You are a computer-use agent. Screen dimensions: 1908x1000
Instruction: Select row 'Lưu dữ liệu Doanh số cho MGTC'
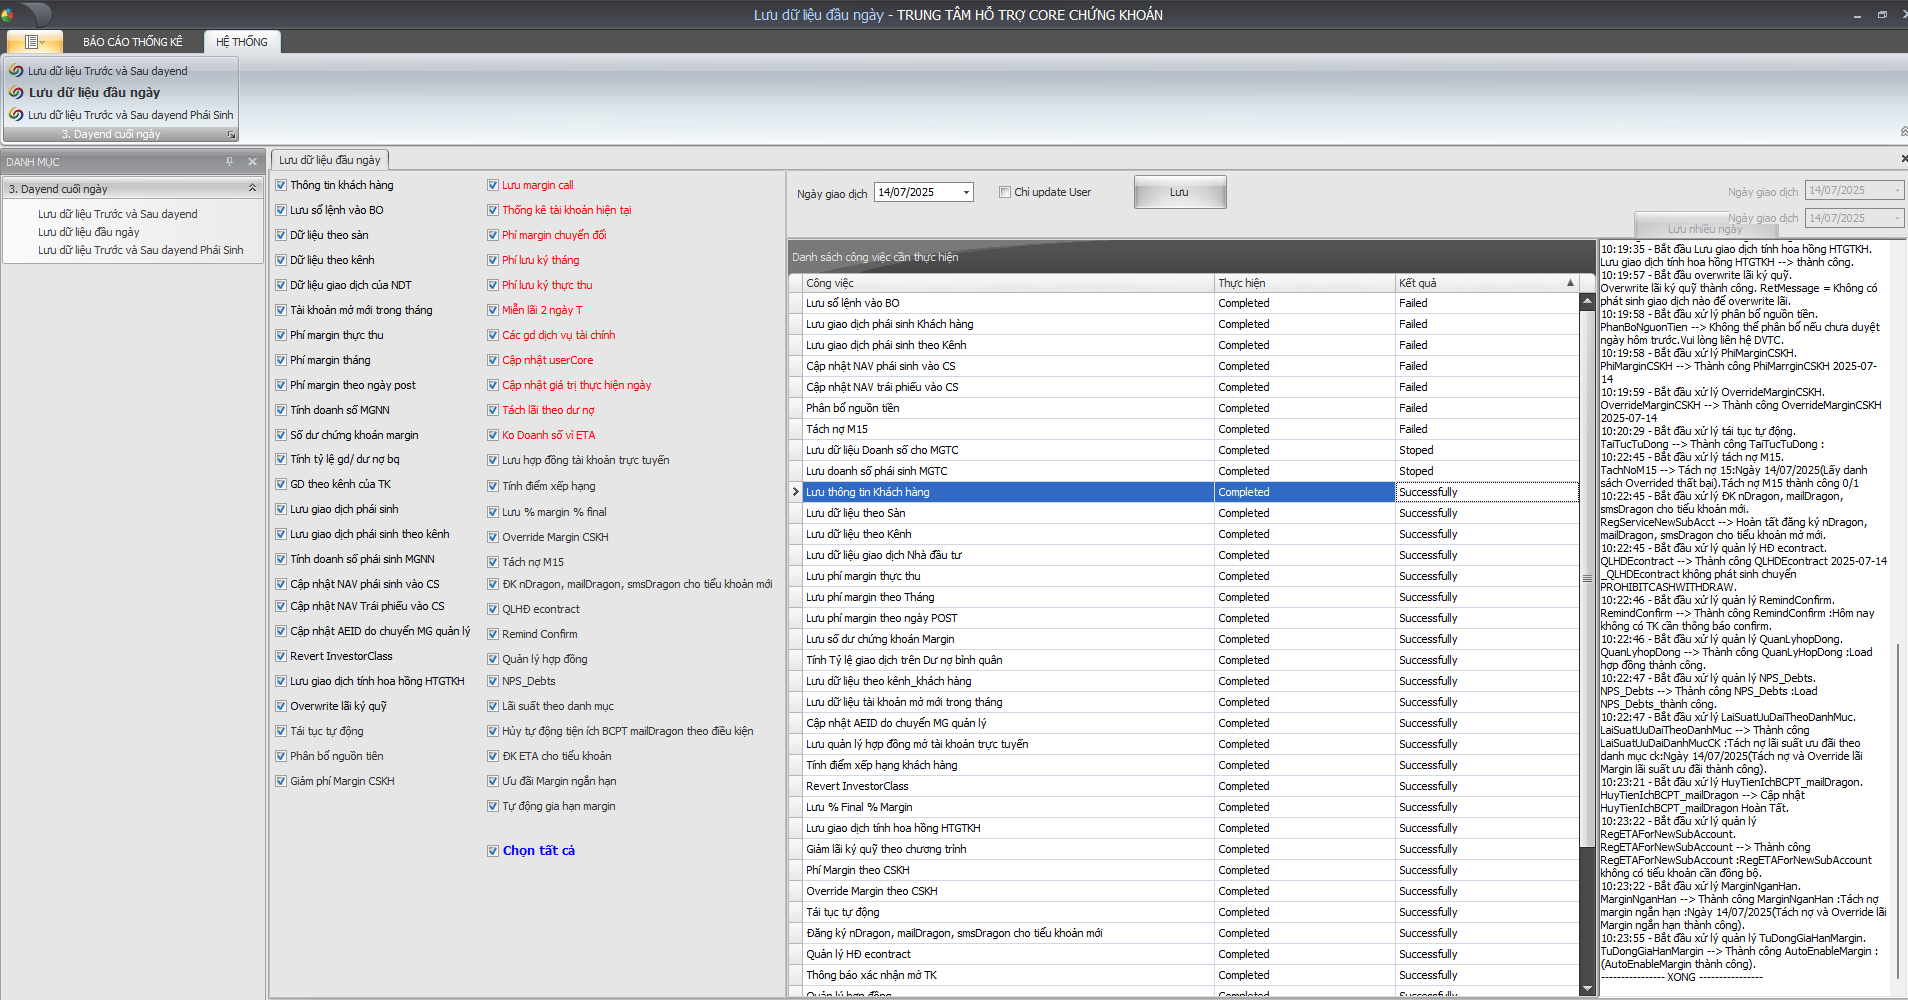[1185, 450]
